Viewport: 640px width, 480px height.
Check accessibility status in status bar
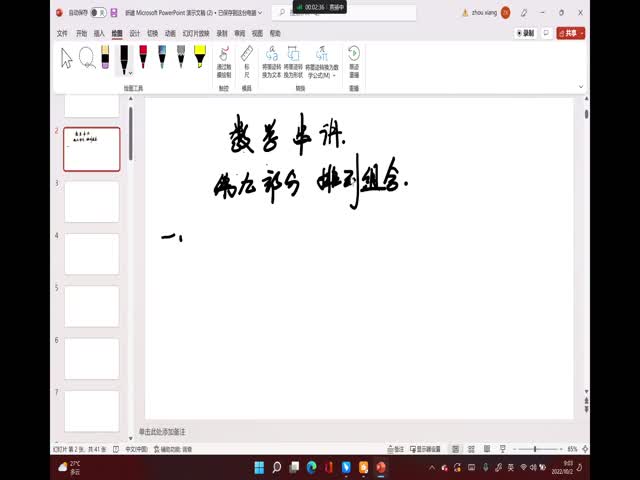[173, 449]
